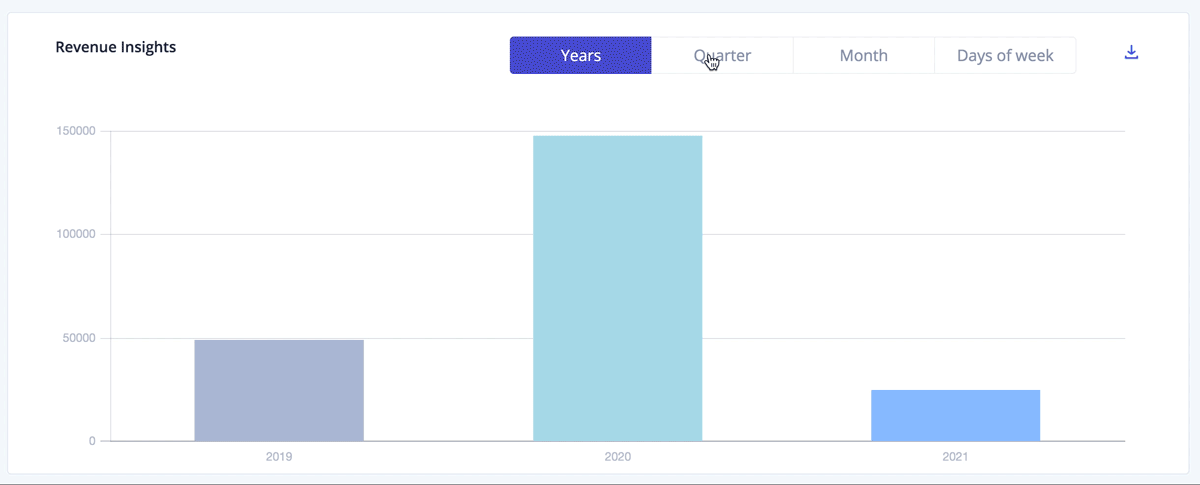This screenshot has width=1200, height=485.
Task: Click the 2021 revenue bar
Action: pos(955,415)
